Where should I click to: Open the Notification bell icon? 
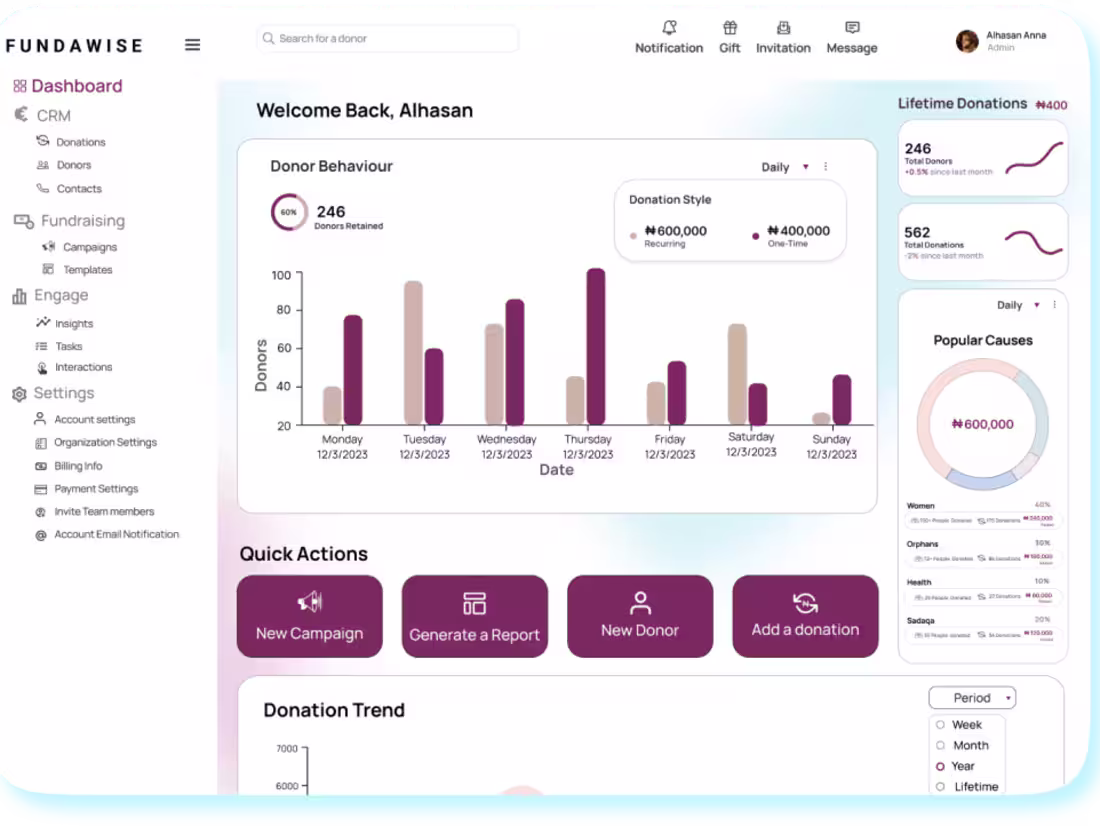[x=669, y=28]
